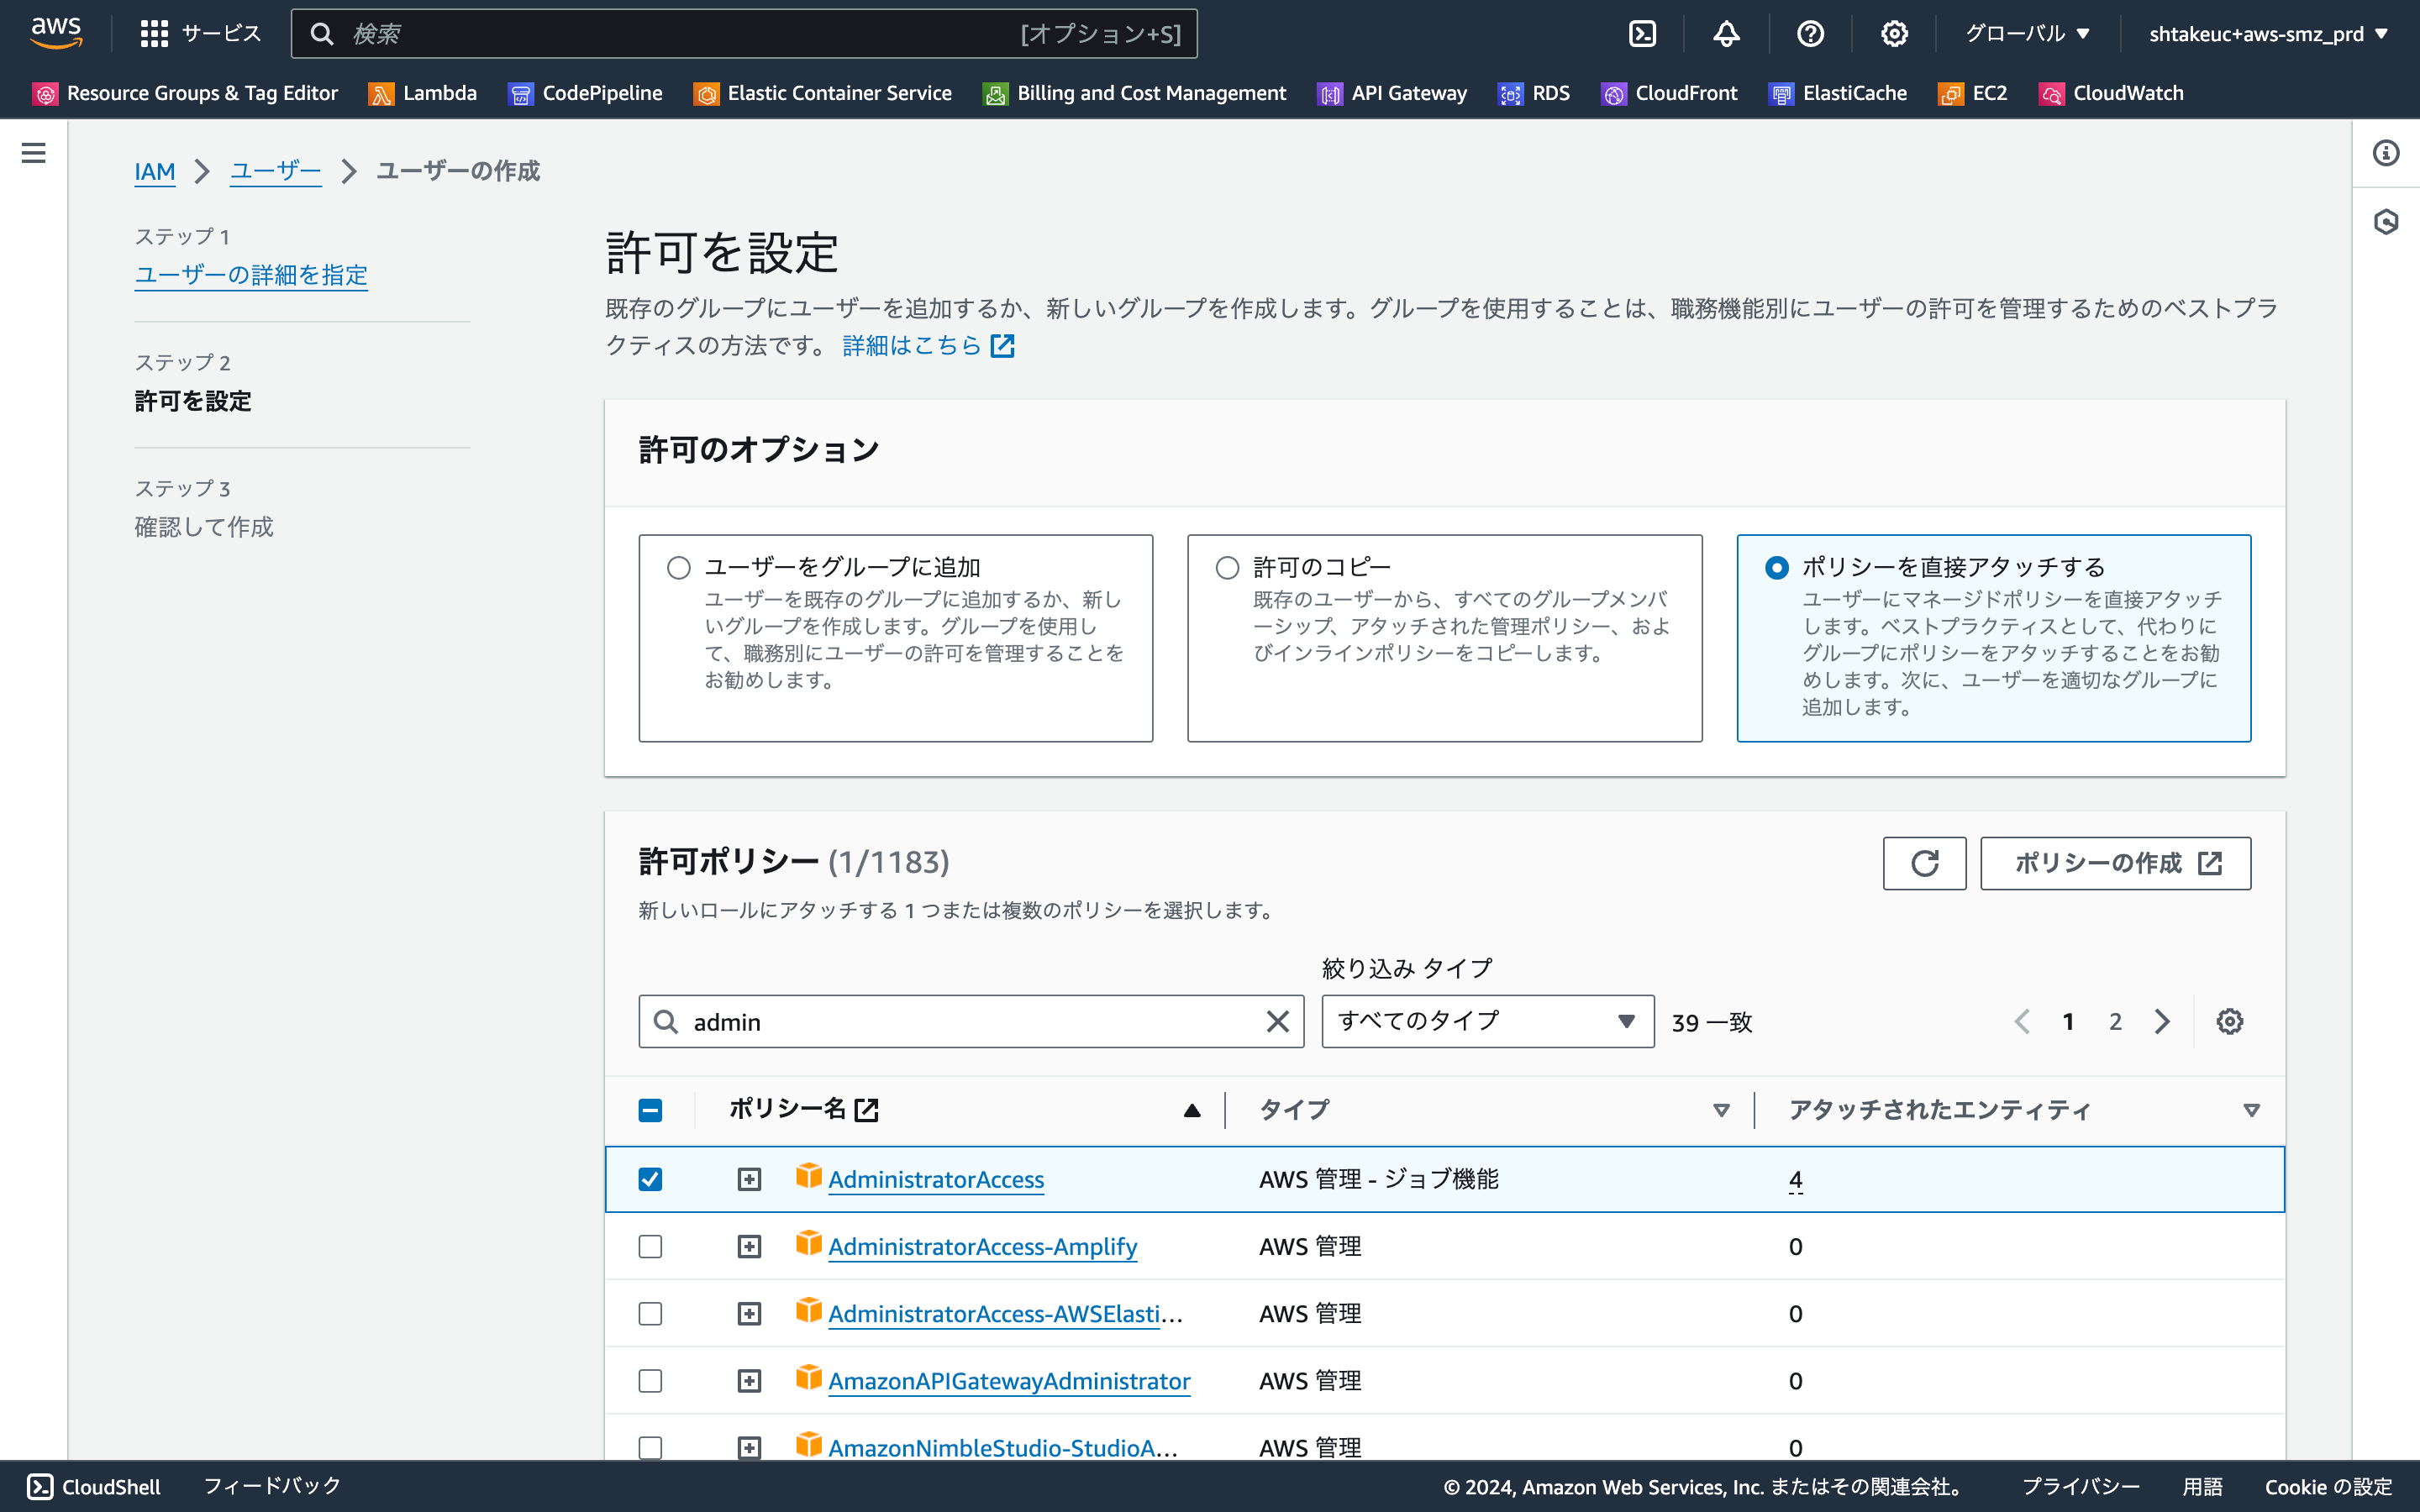Go to previous page of policies
This screenshot has height=1512, width=2420.
click(2022, 1021)
